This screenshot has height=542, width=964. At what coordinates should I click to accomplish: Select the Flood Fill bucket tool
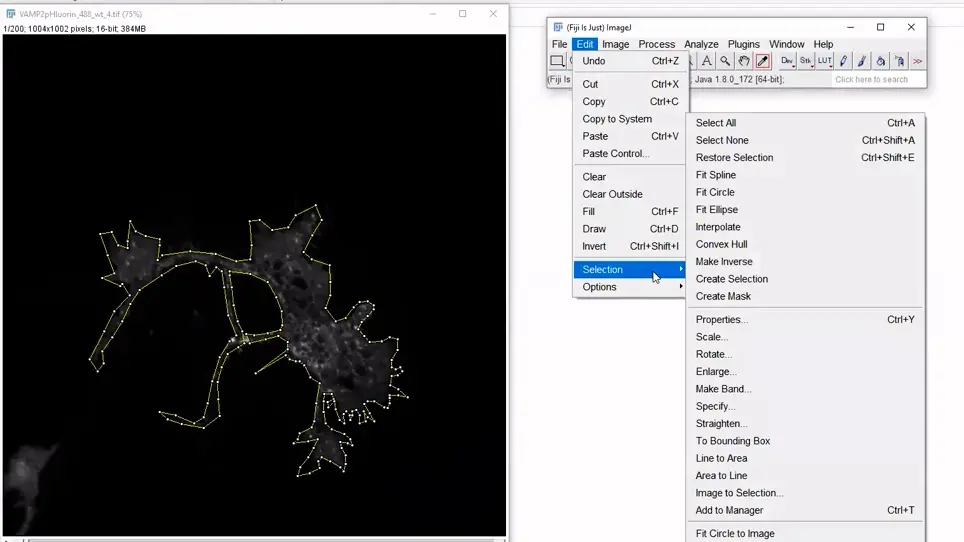pyautogui.click(x=881, y=61)
